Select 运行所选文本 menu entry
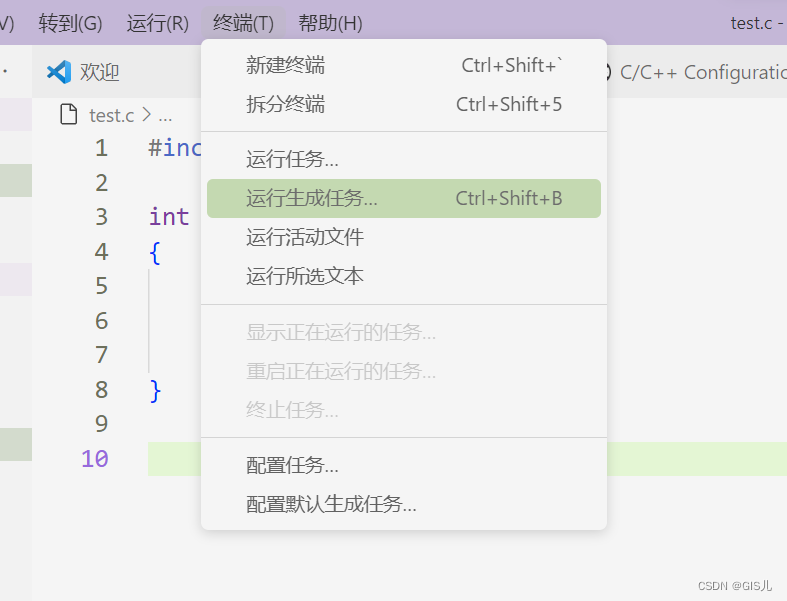Image resolution: width=787 pixels, height=601 pixels. [x=404, y=276]
